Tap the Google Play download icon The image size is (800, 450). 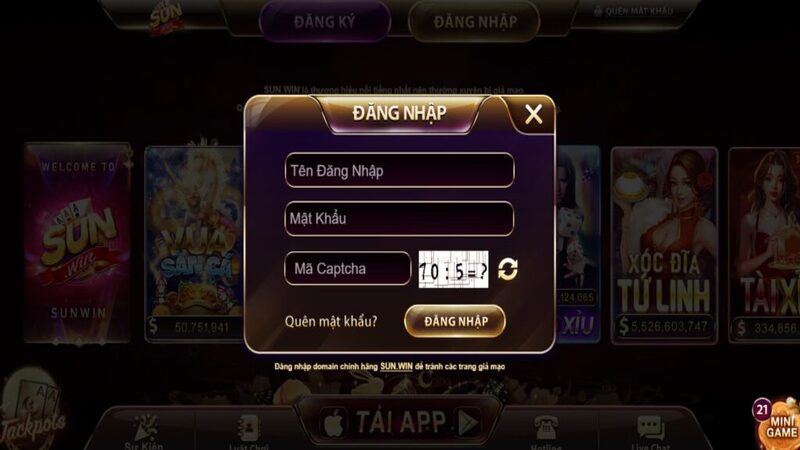(468, 422)
